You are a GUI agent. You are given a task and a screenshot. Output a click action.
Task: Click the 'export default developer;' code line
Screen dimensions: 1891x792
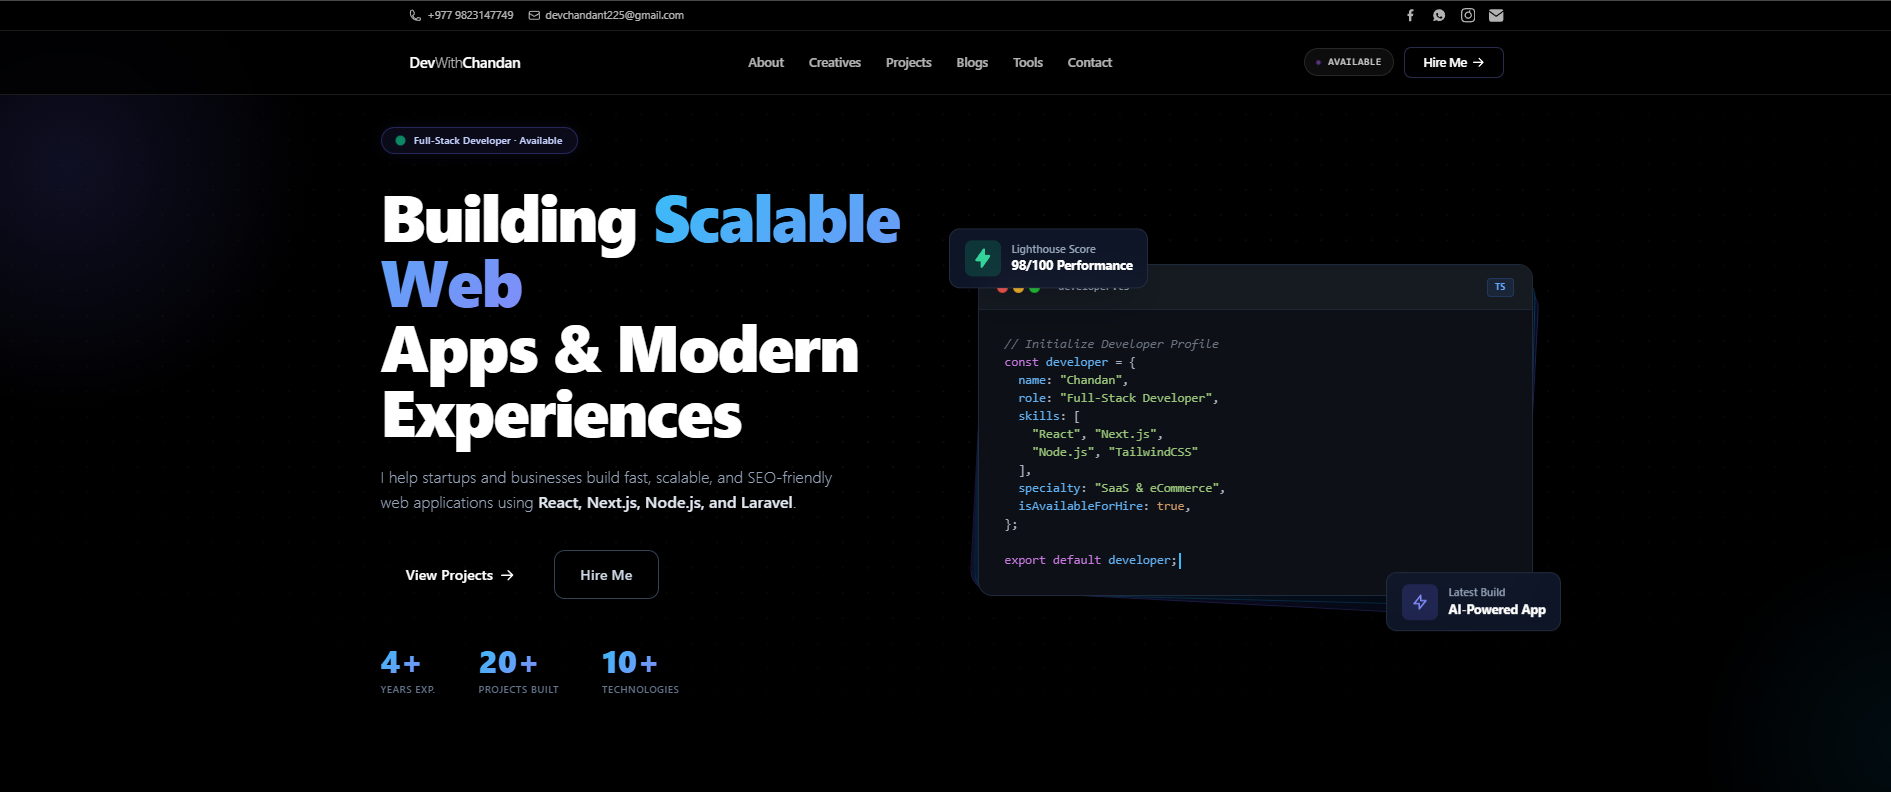[x=1091, y=560]
